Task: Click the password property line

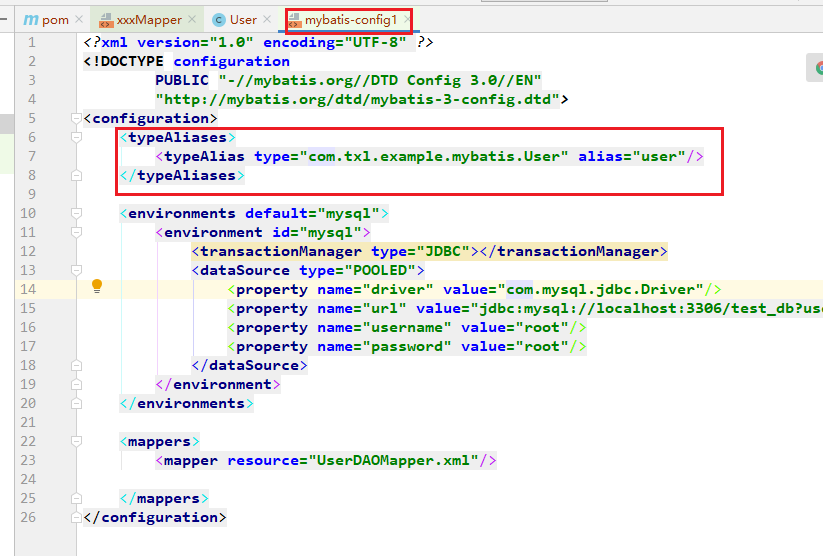Action: pos(407,347)
